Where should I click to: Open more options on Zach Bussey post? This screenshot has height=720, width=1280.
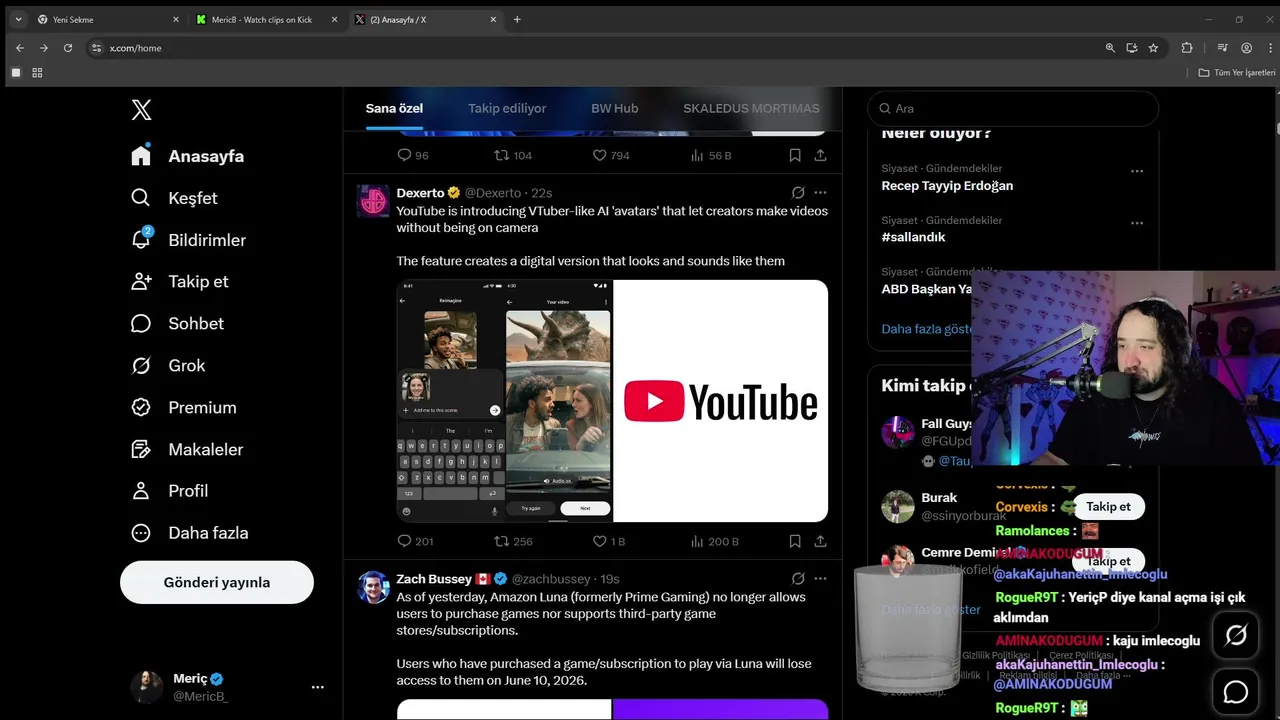pyautogui.click(x=820, y=578)
